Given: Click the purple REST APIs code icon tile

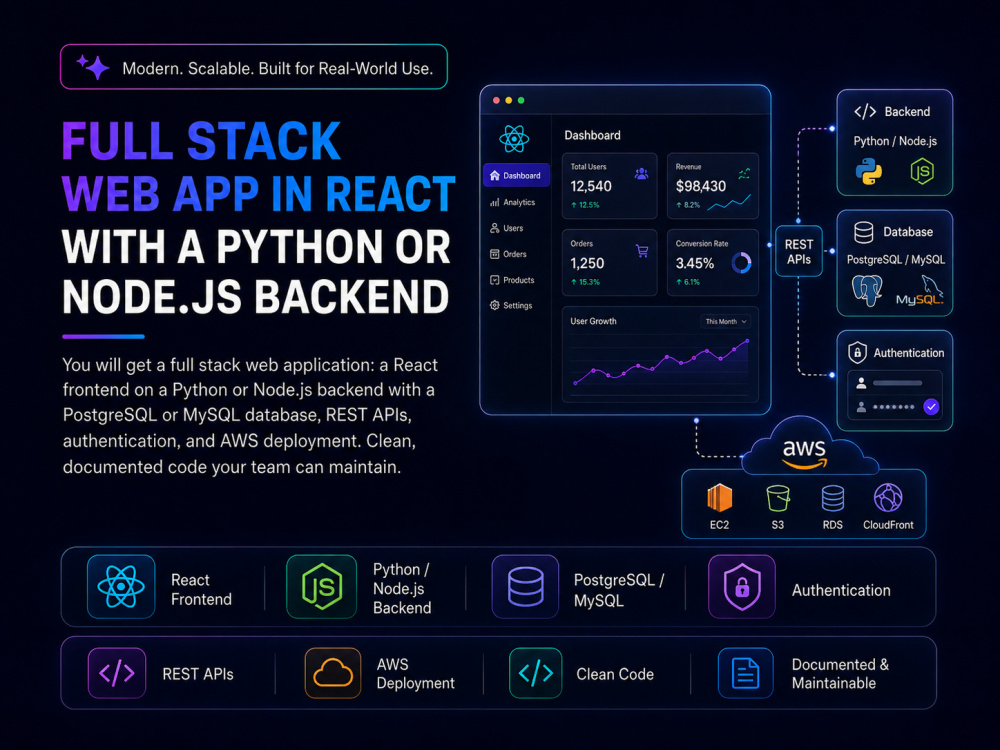Looking at the screenshot, I should point(117,673).
